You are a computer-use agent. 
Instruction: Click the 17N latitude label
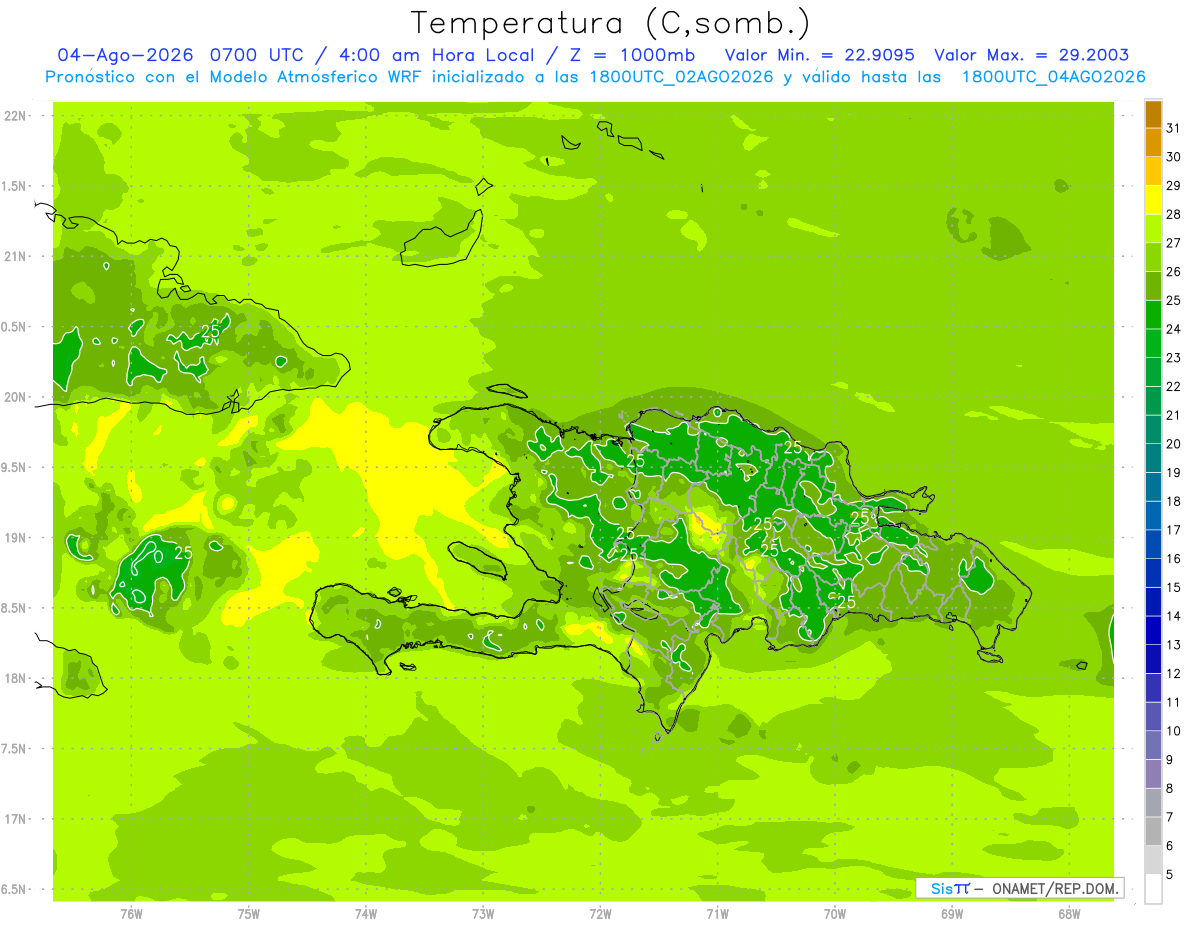tap(15, 819)
